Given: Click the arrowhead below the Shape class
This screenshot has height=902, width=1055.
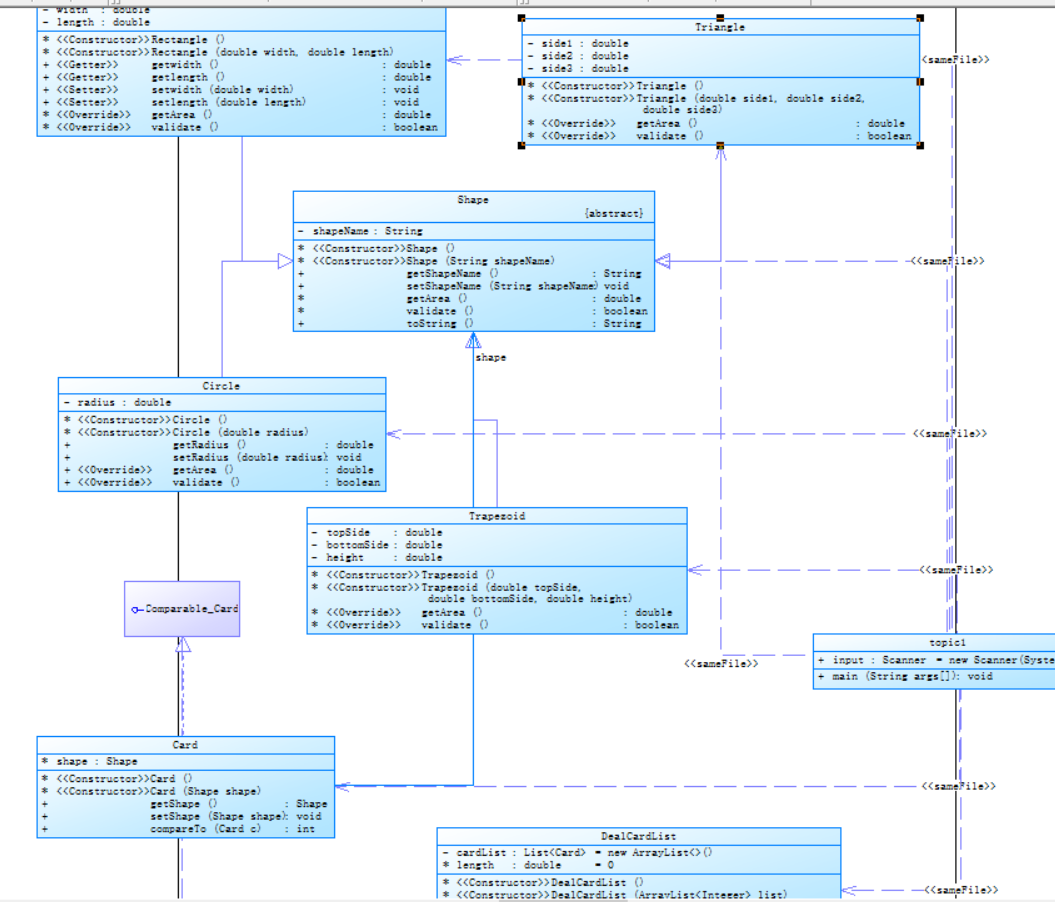Looking at the screenshot, I should (473, 340).
